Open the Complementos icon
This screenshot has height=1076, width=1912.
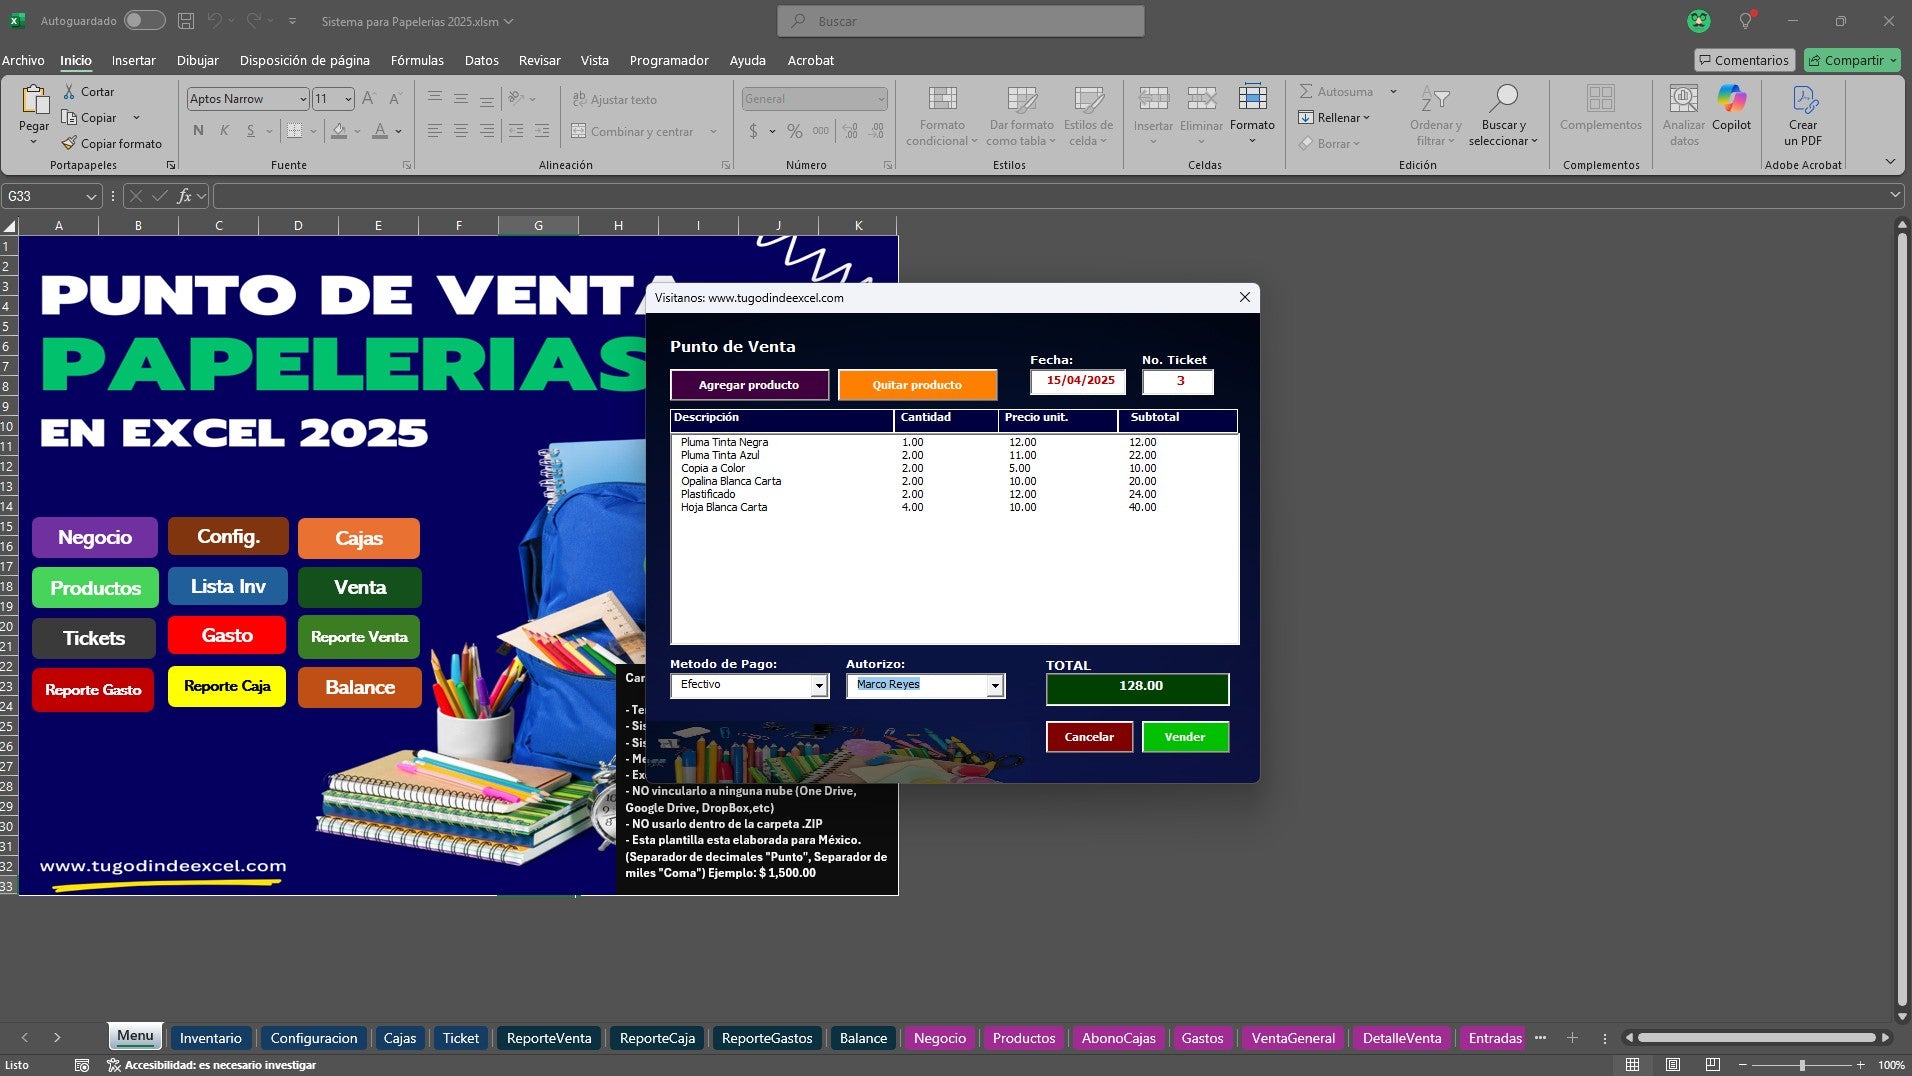click(1600, 98)
